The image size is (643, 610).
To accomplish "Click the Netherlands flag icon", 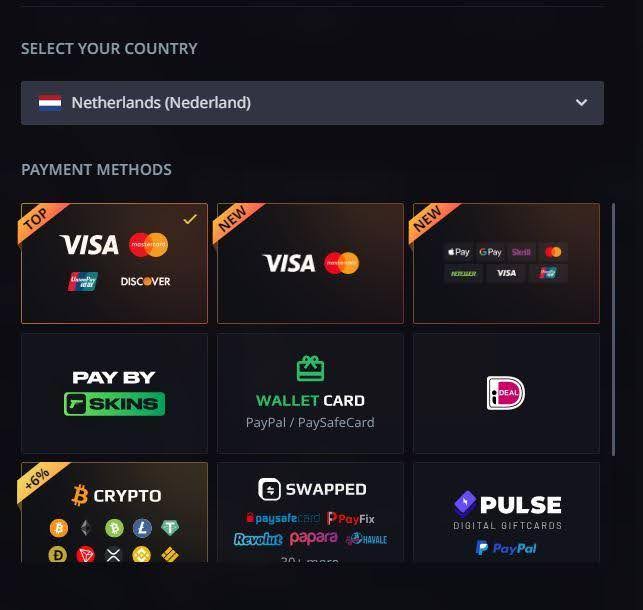I will pyautogui.click(x=50, y=103).
